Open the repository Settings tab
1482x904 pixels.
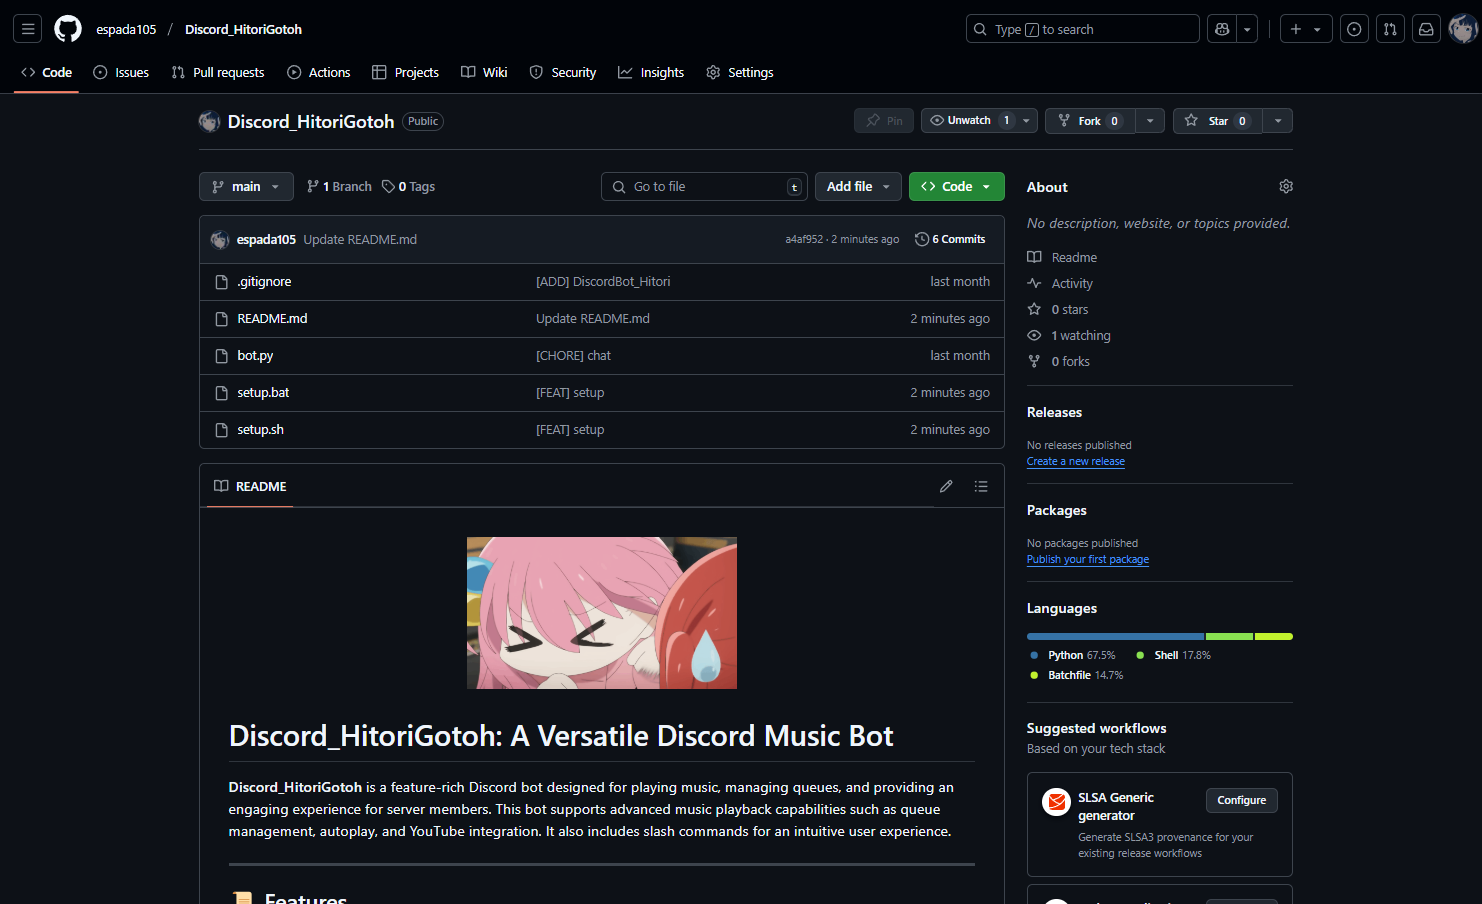(740, 72)
